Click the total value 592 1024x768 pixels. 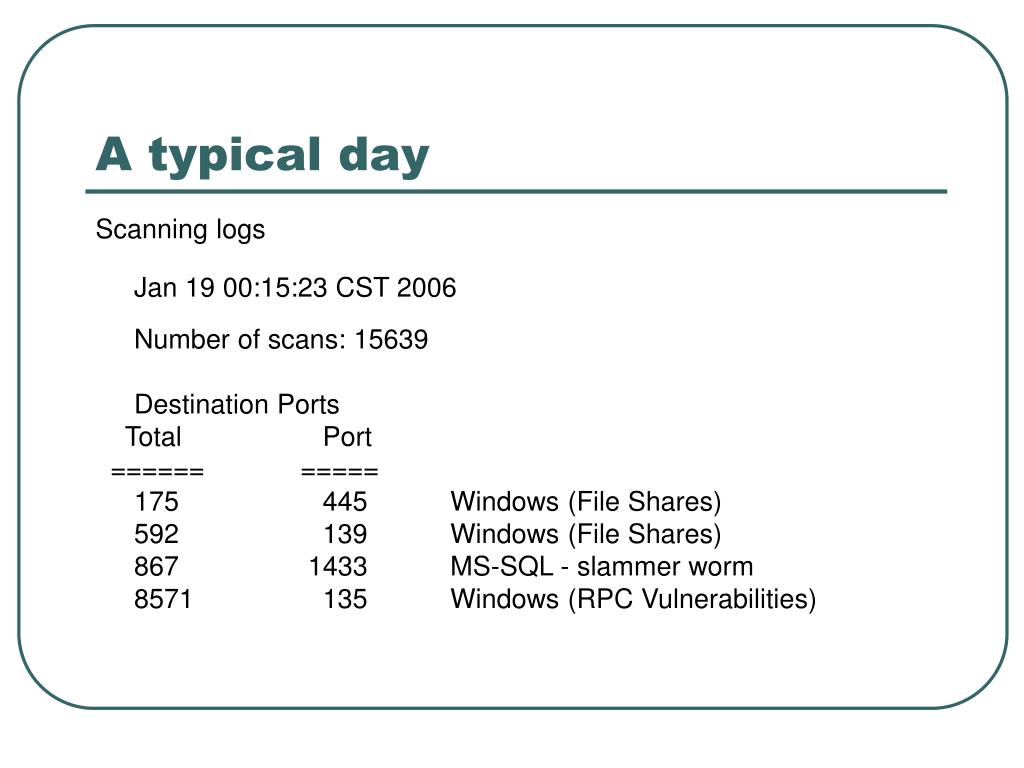coord(156,534)
